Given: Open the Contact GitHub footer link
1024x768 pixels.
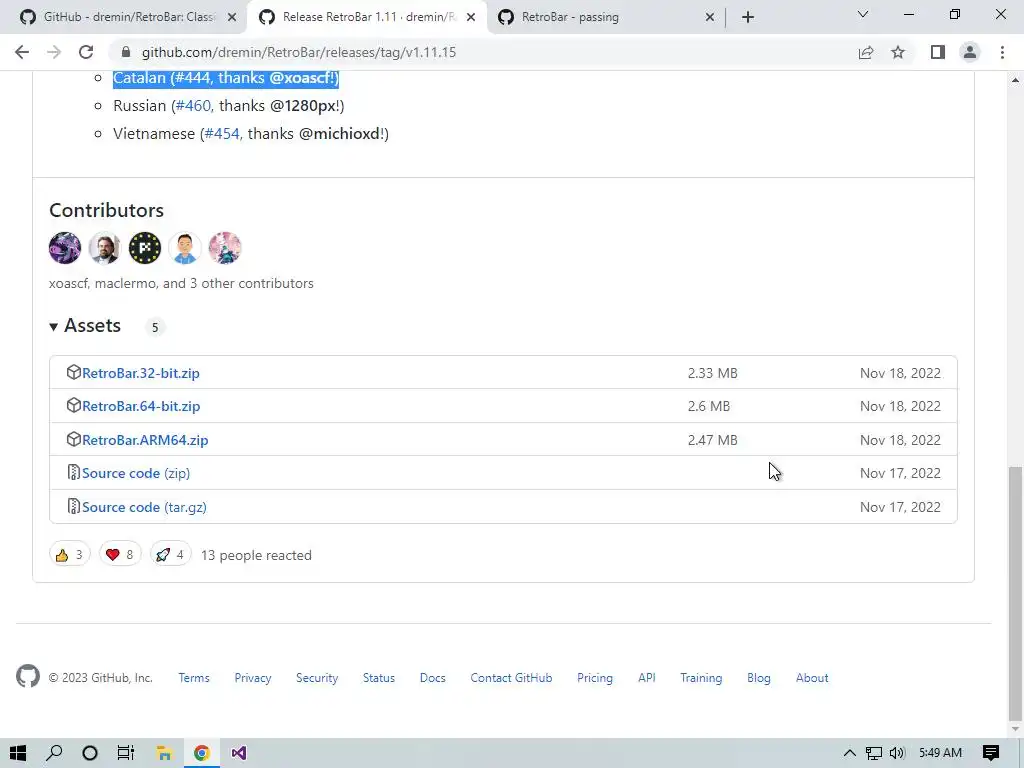Looking at the screenshot, I should pos(511,678).
